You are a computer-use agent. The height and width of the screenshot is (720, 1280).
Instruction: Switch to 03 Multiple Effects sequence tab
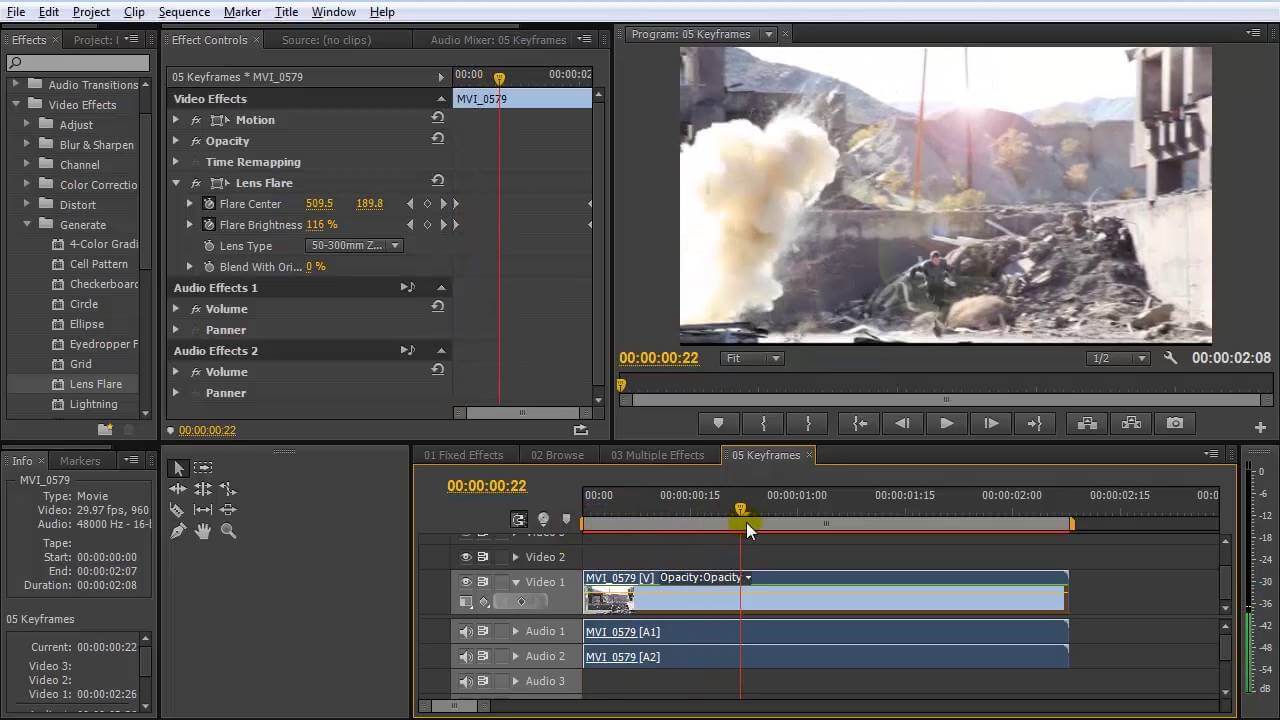[657, 455]
